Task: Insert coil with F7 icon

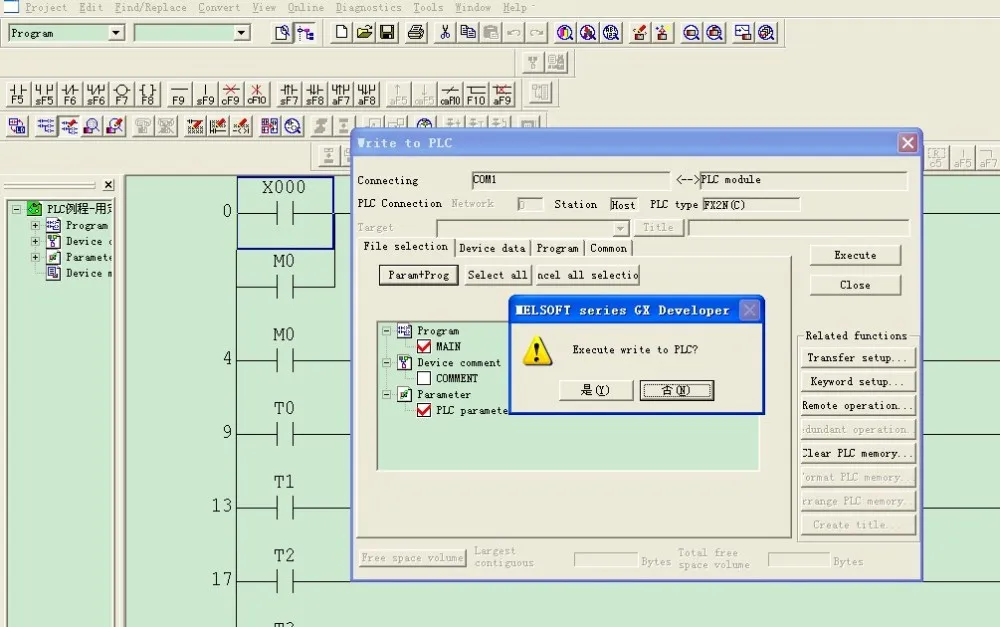Action: click(122, 94)
